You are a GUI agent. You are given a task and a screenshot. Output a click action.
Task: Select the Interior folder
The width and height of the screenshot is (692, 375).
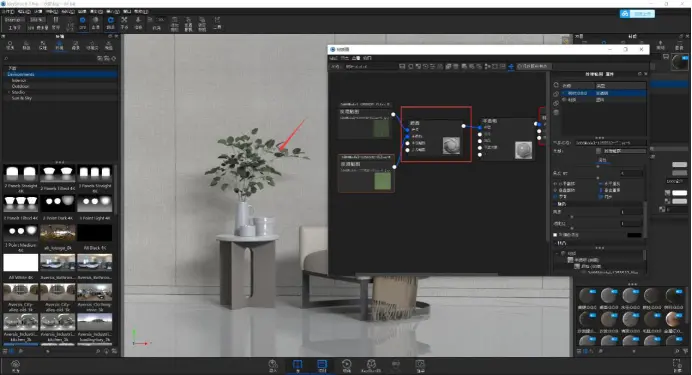[19, 80]
